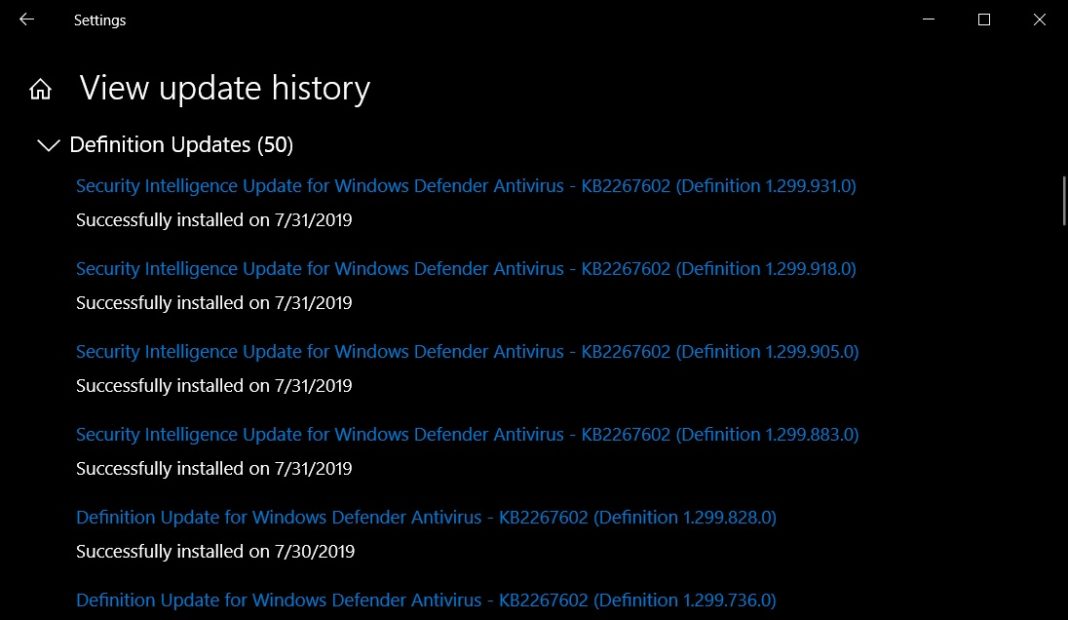Select the second Security Intelligence Update entry
Image resolution: width=1068 pixels, height=620 pixels.
465,268
